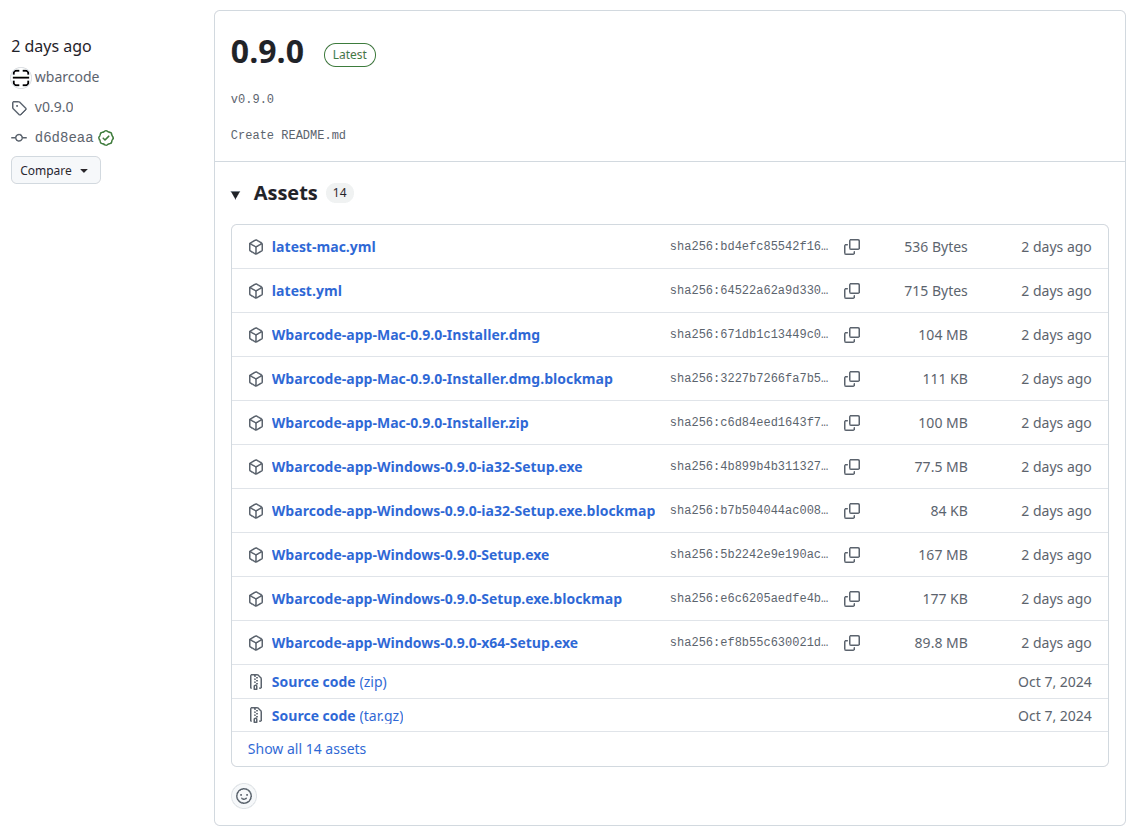Click the Latest release badge
The width and height of the screenshot is (1135, 836).
coord(349,54)
